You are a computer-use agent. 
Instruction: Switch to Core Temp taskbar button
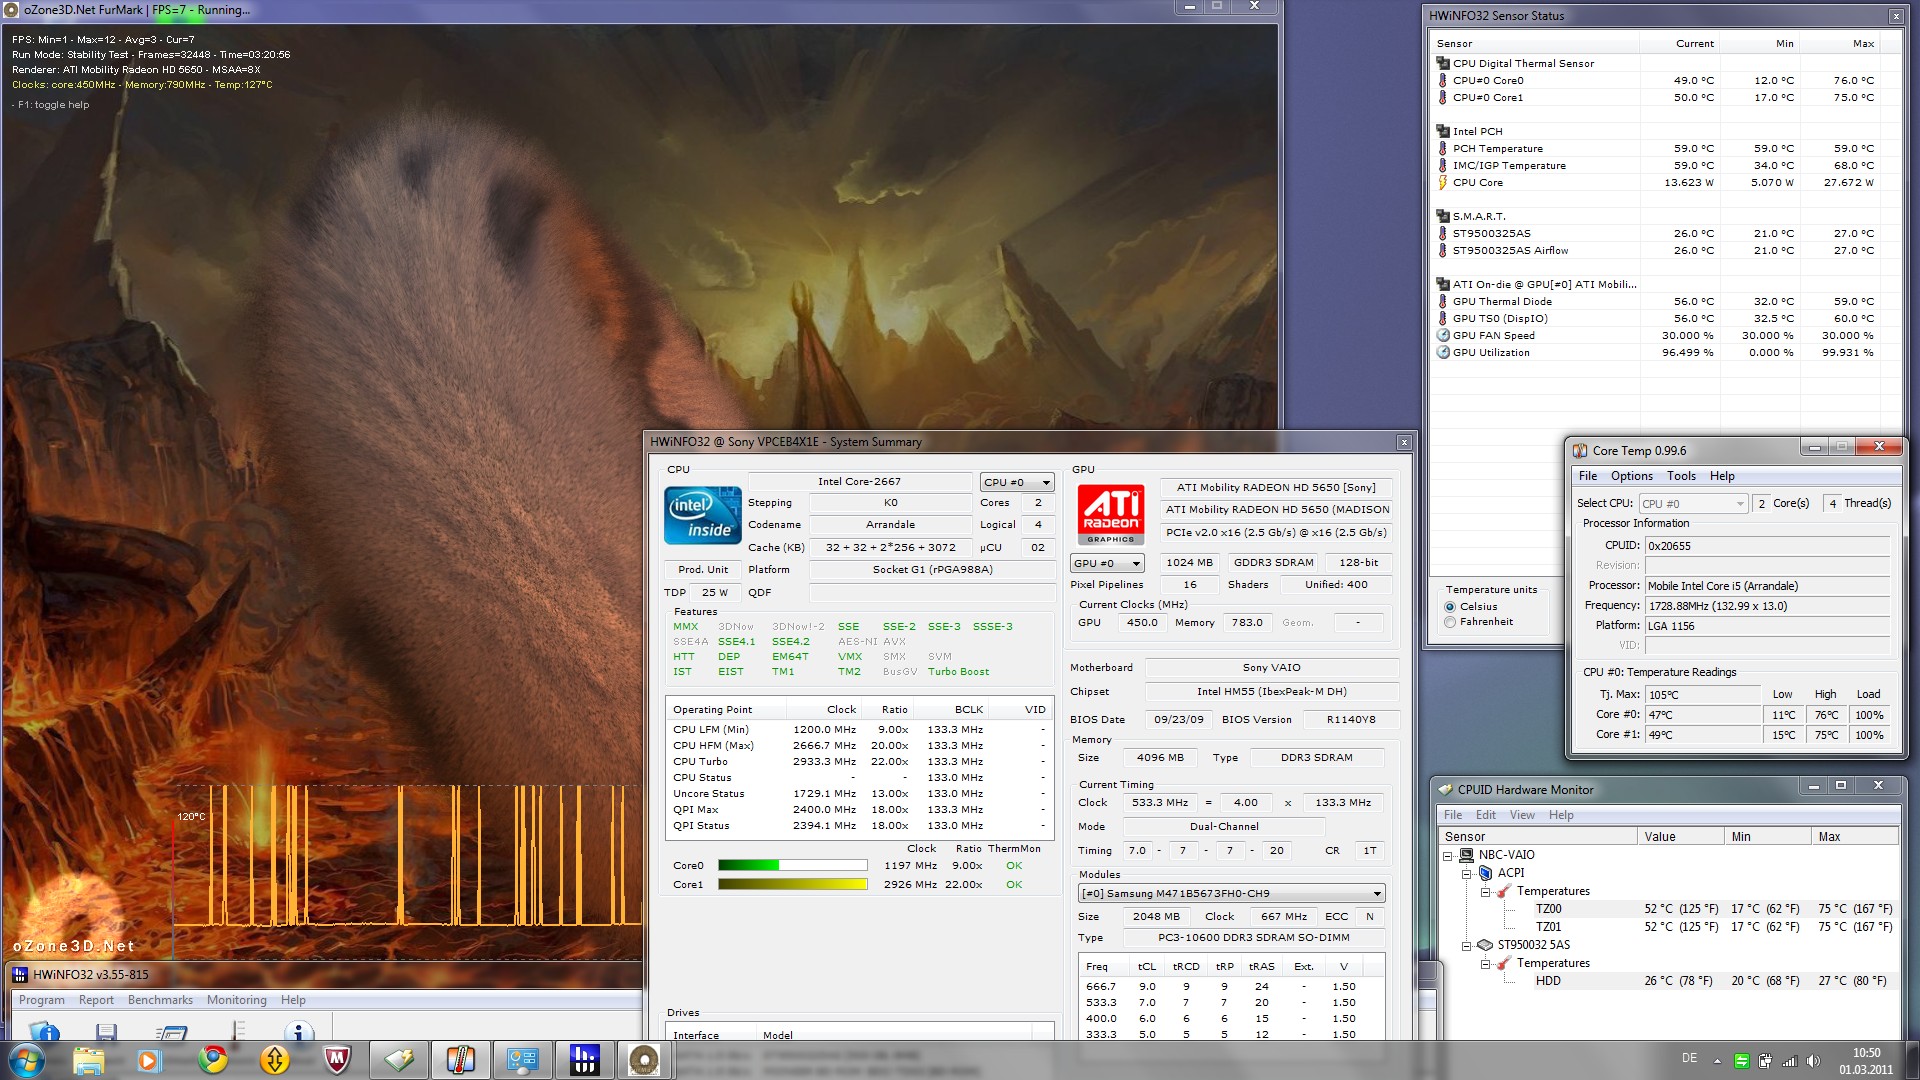point(460,1060)
